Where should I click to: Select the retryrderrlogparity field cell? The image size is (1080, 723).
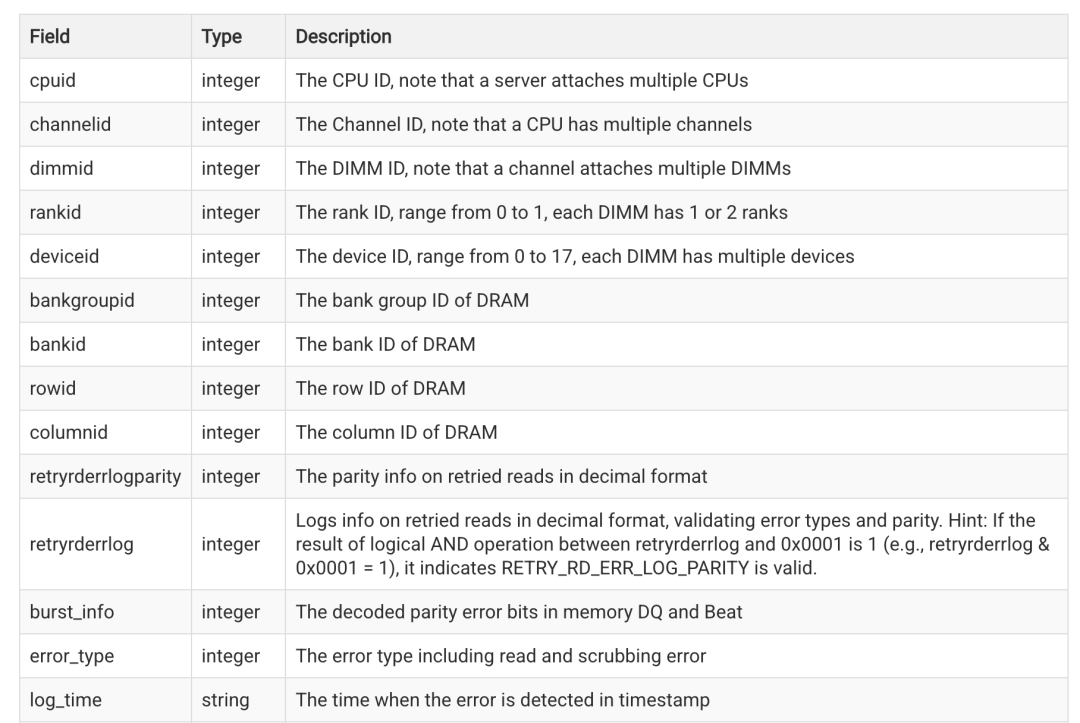pos(105,476)
